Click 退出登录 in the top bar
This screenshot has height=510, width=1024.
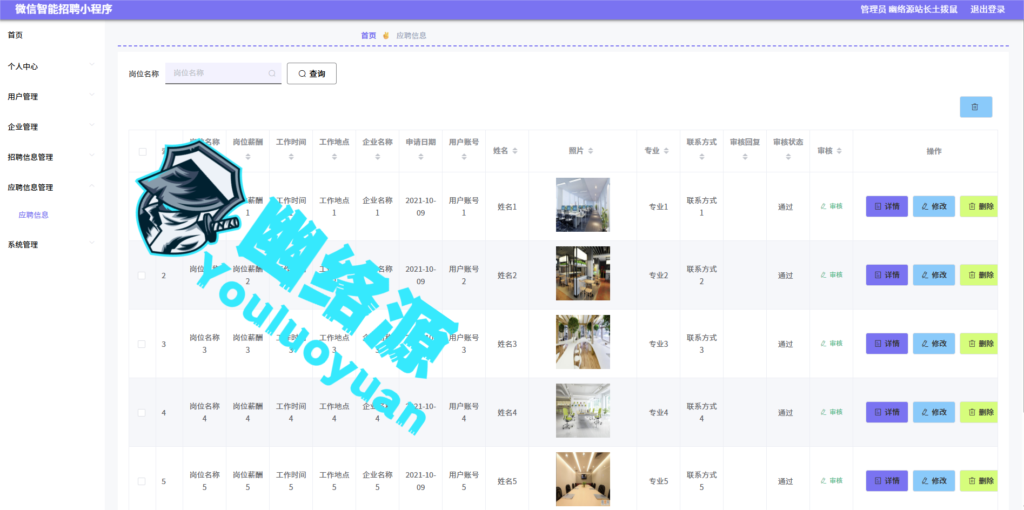[987, 9]
